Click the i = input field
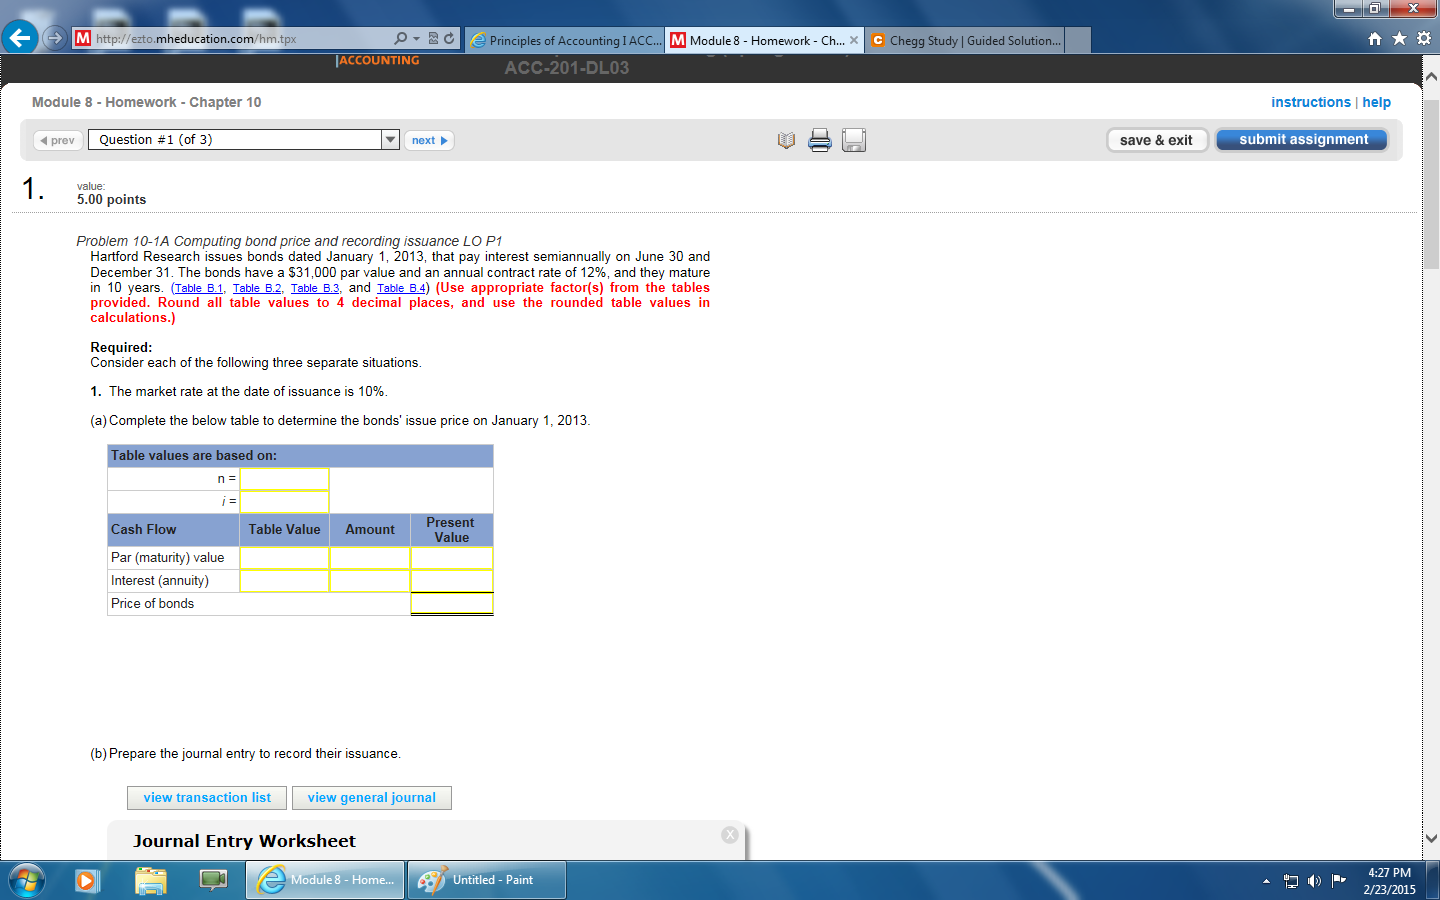 (x=284, y=502)
